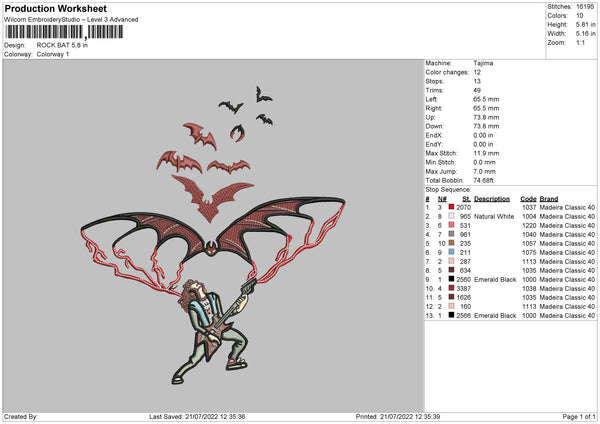Select the Natural White swatch, thread 965
The height and width of the screenshot is (424, 600).
click(452, 216)
